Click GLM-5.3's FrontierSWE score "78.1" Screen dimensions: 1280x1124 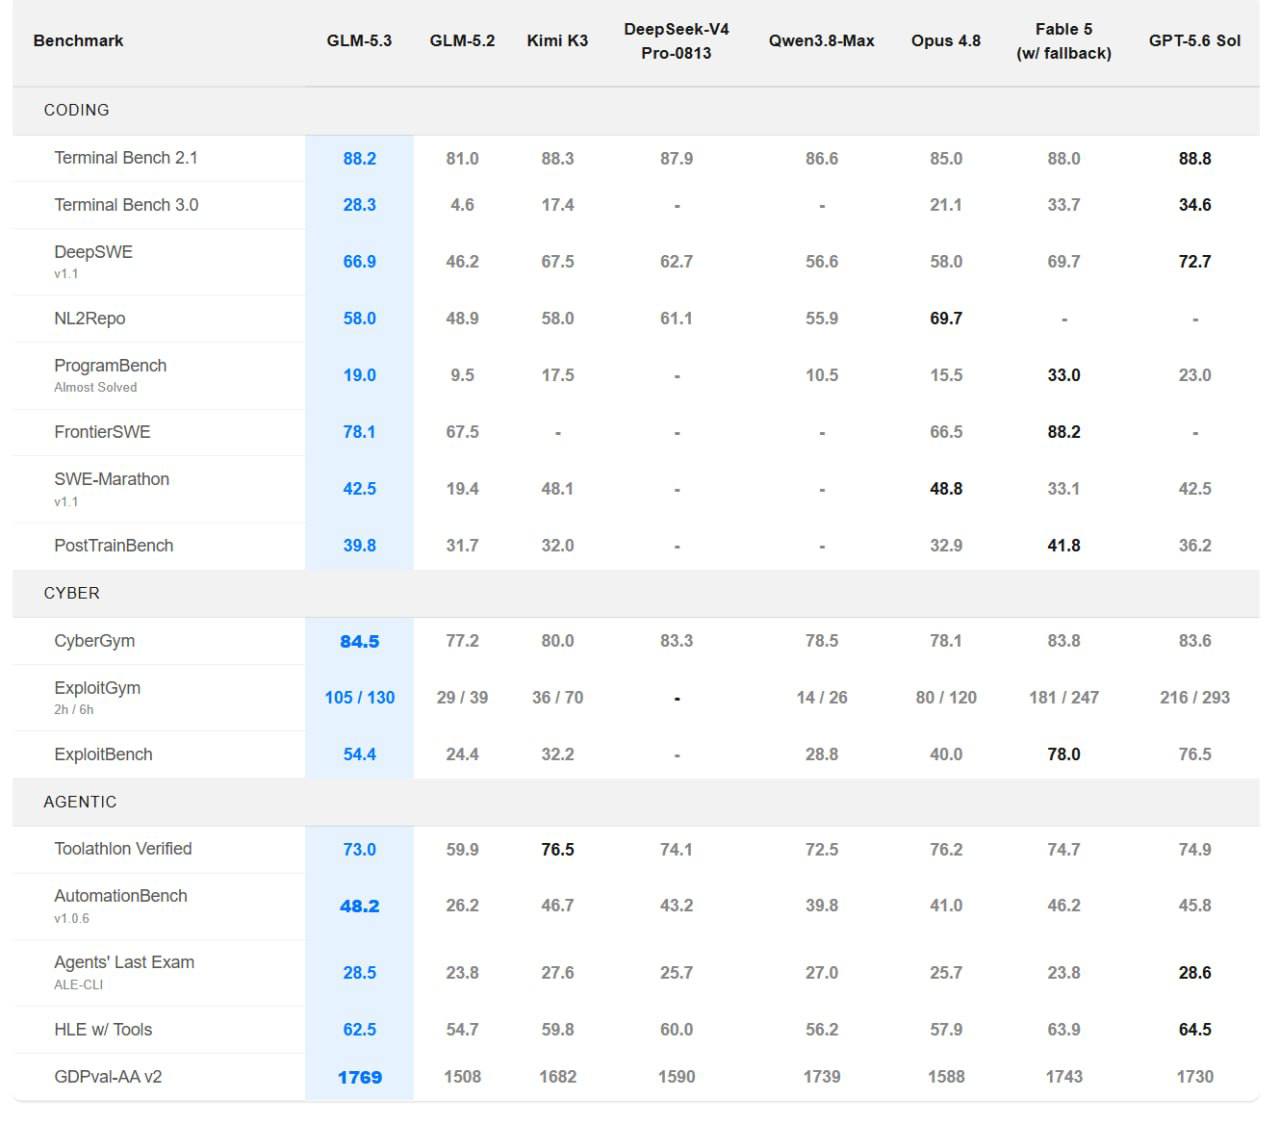pos(359,432)
